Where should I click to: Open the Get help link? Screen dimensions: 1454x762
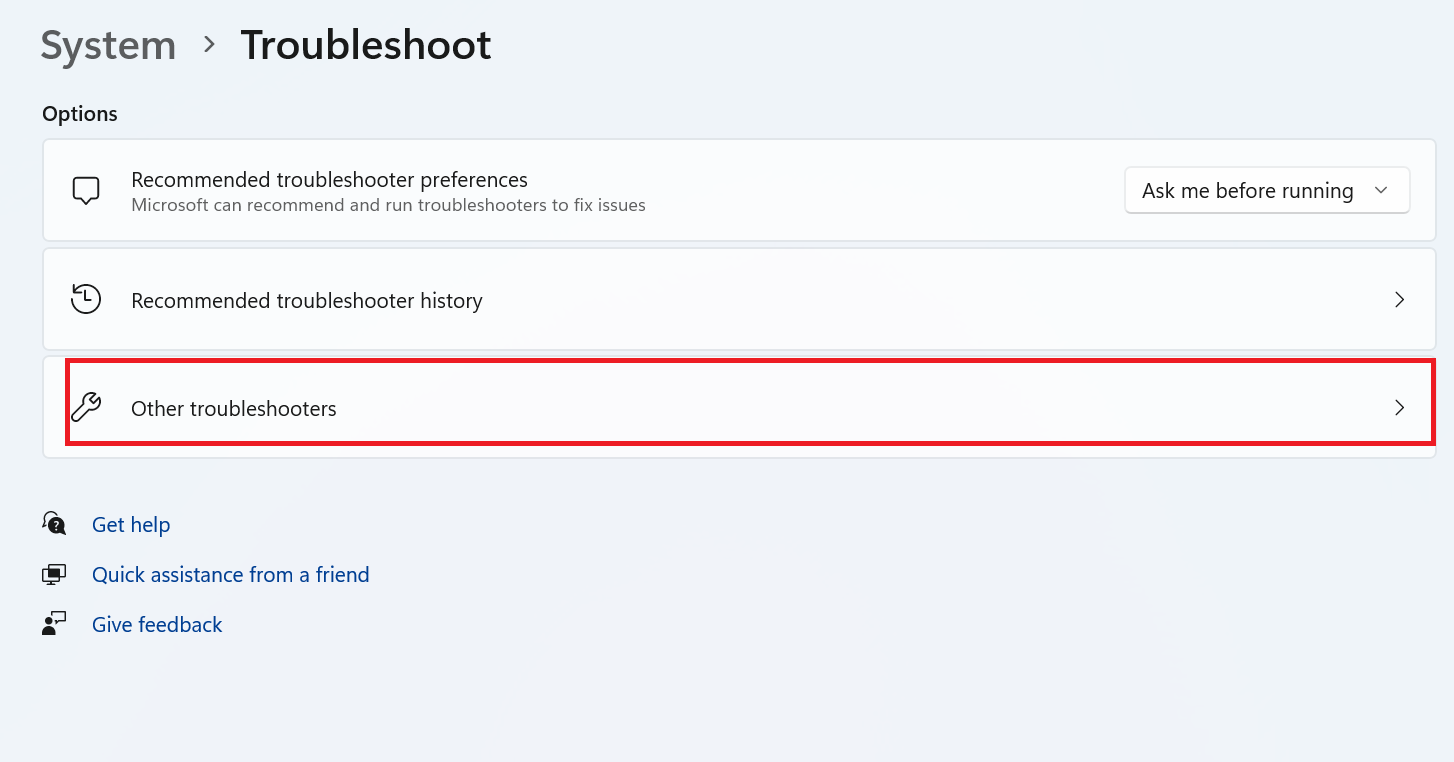click(x=131, y=524)
